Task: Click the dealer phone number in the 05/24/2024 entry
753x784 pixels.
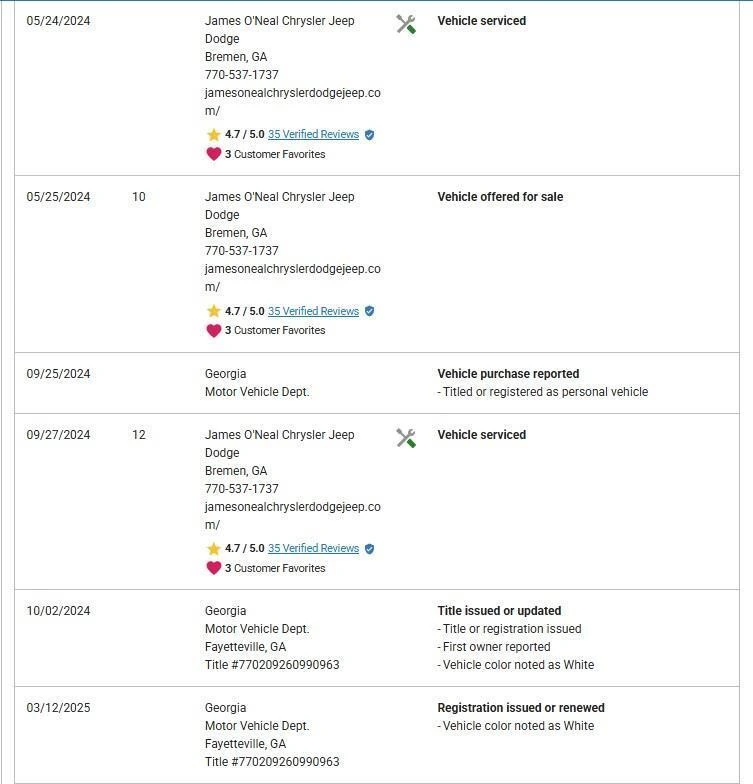Action: 242,75
